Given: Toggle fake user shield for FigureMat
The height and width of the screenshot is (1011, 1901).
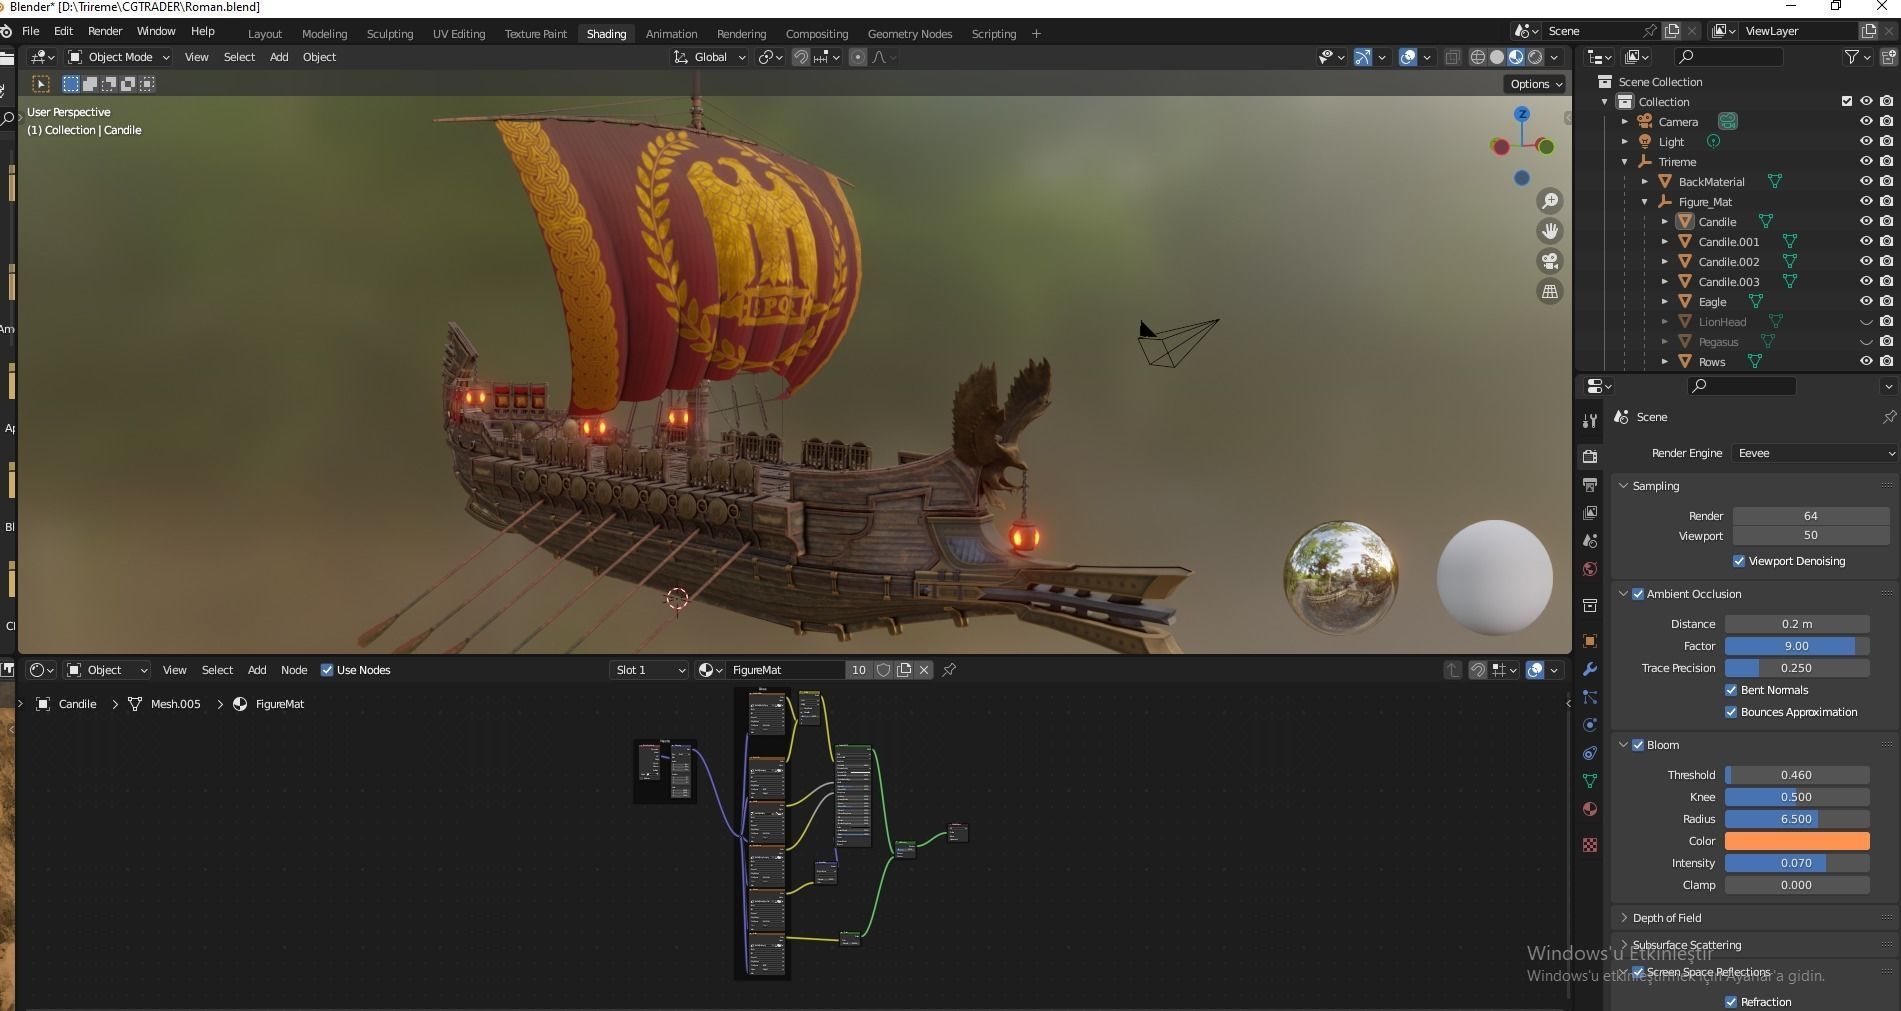Looking at the screenshot, I should click(883, 670).
